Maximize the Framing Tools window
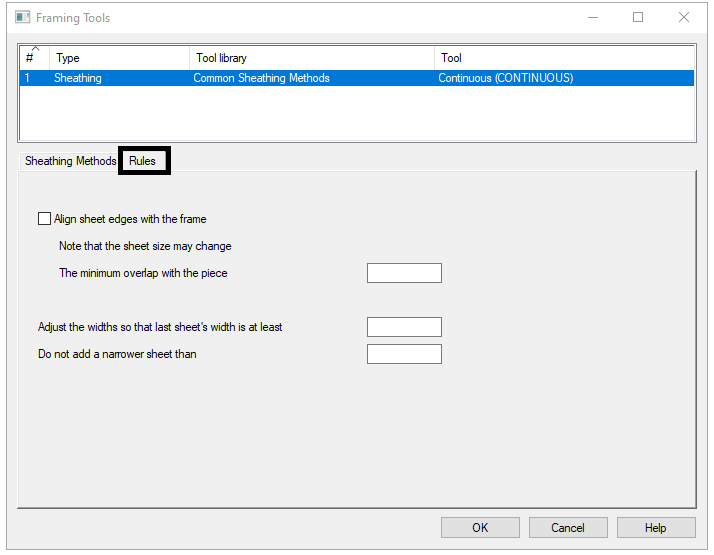The width and height of the screenshot is (714, 555). pyautogui.click(x=638, y=17)
